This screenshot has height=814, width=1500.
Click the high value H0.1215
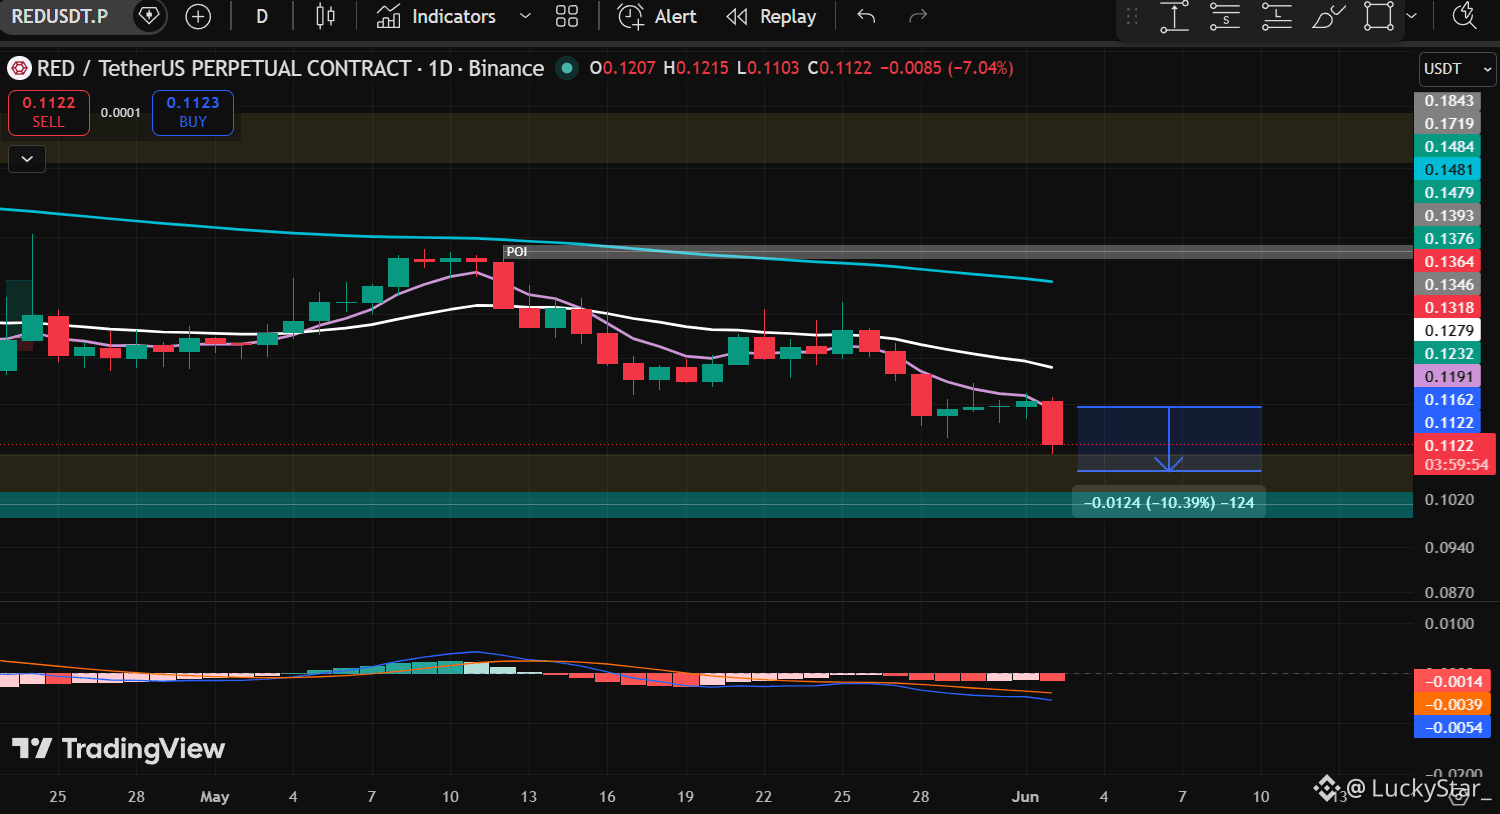point(696,68)
